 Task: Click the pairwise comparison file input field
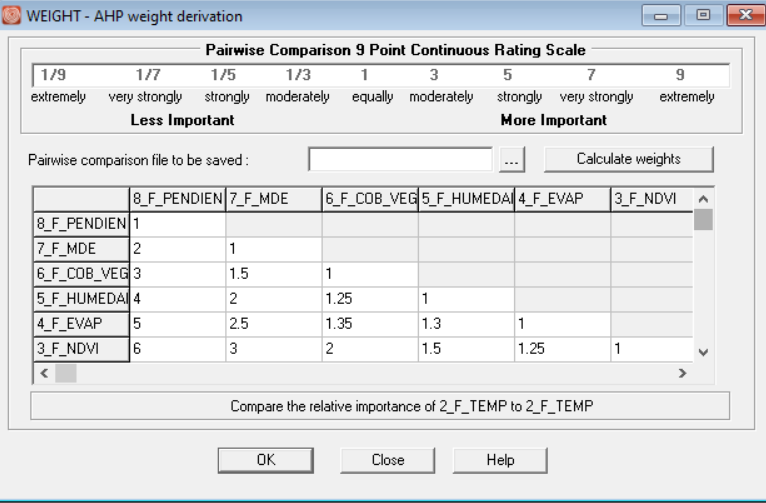[401, 159]
